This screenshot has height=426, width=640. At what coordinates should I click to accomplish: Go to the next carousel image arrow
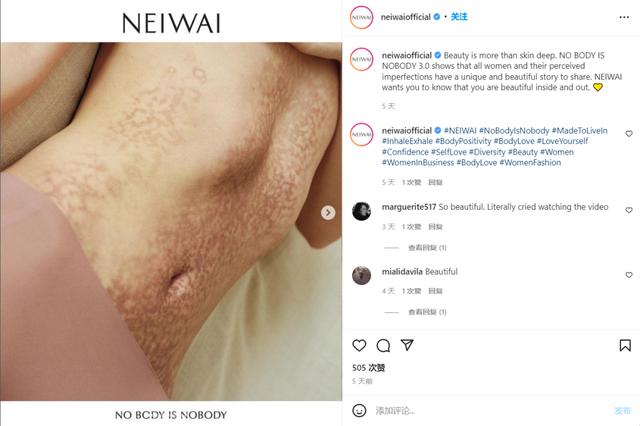click(328, 213)
